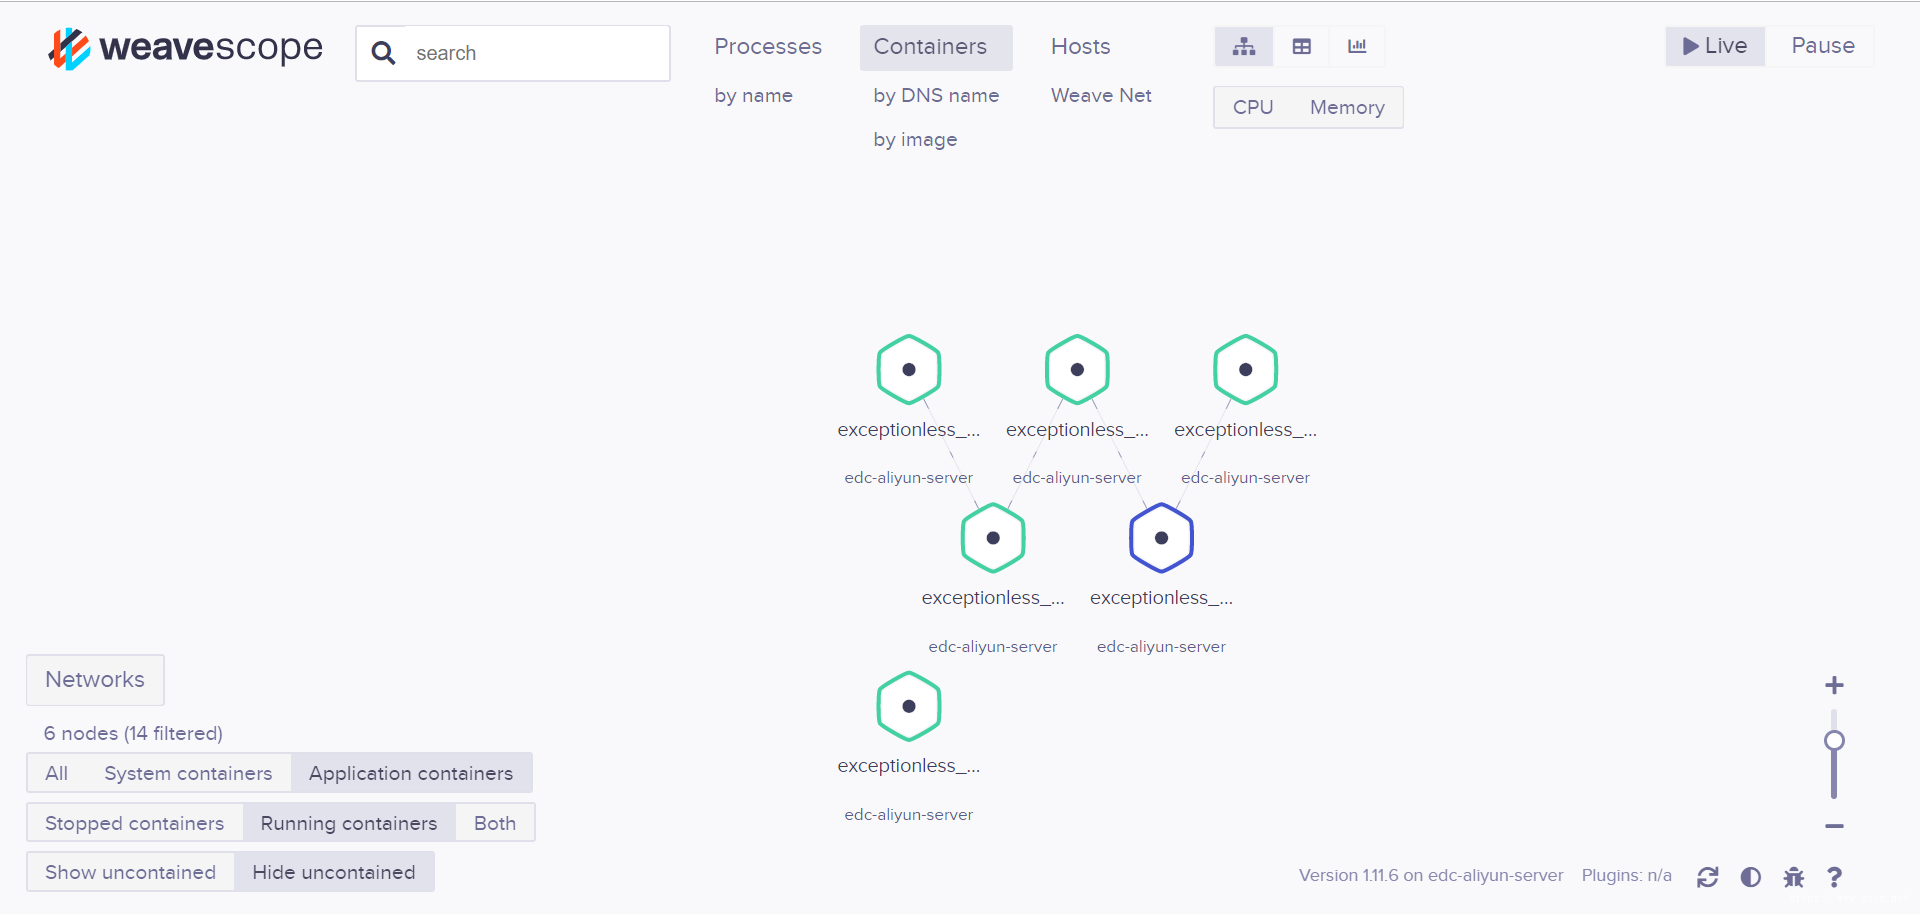Zoom in with the plus icon
The width and height of the screenshot is (1920, 914).
tap(1834, 686)
